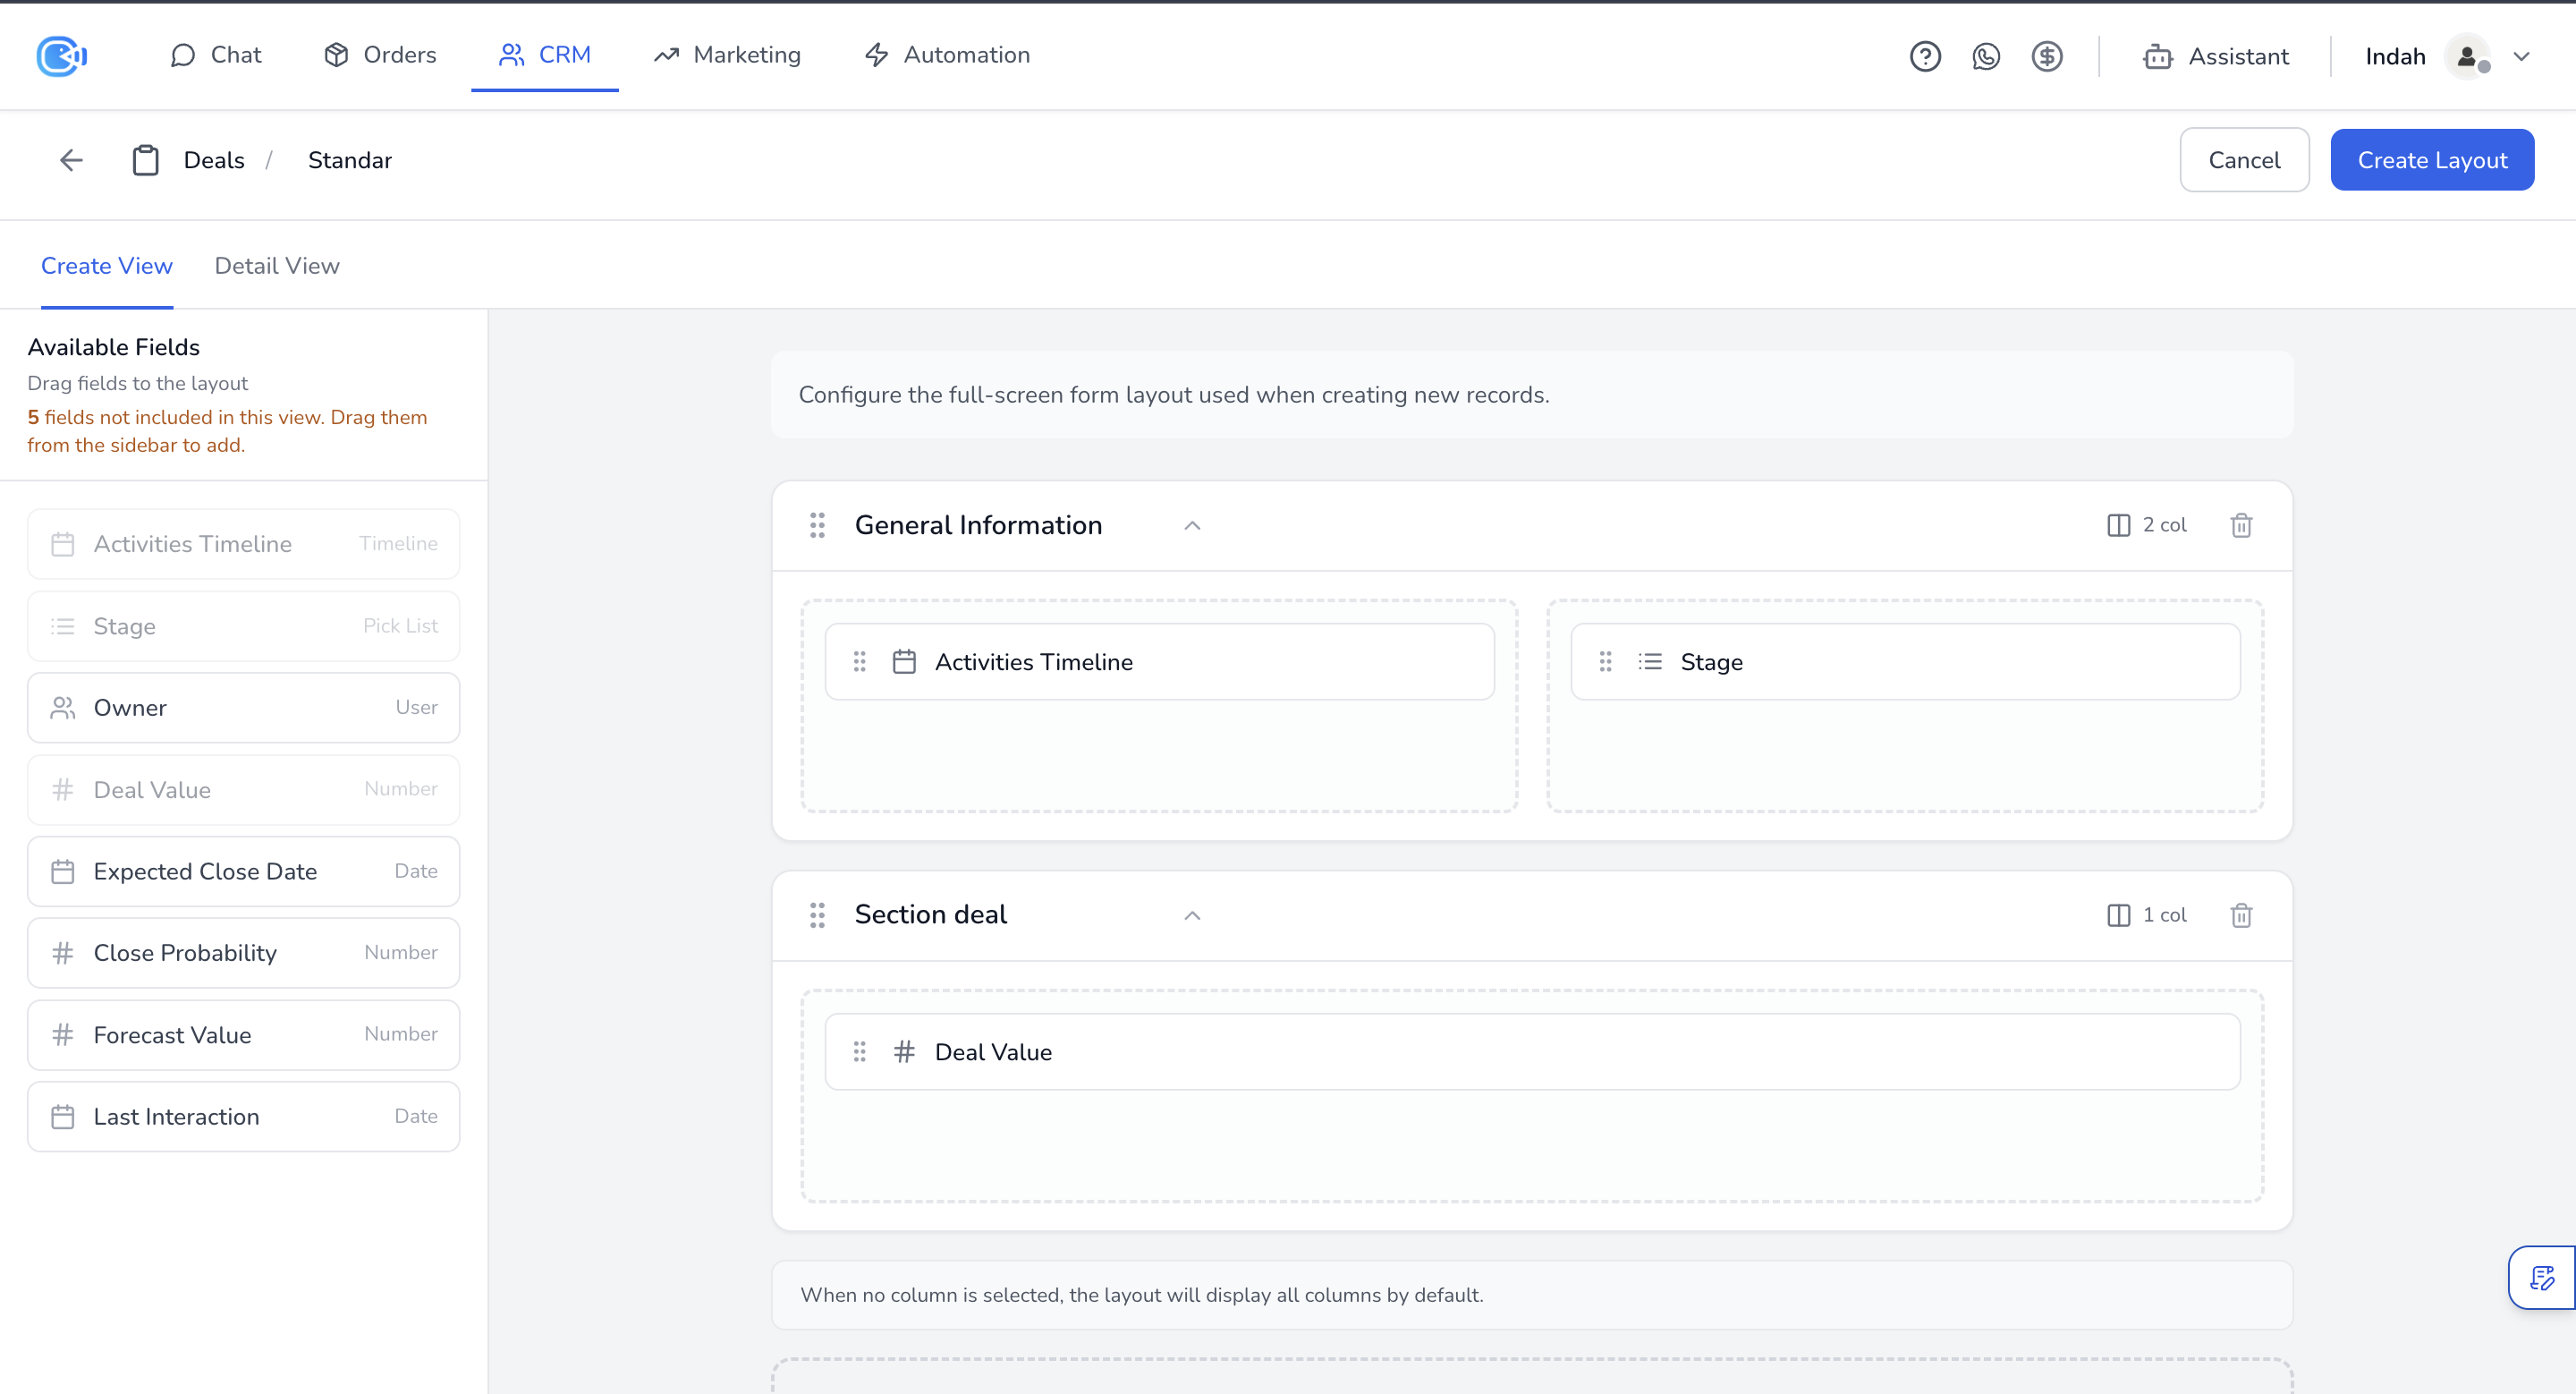Delete the Section deal section with trash icon
2576x1394 pixels.
pyautogui.click(x=2240, y=915)
